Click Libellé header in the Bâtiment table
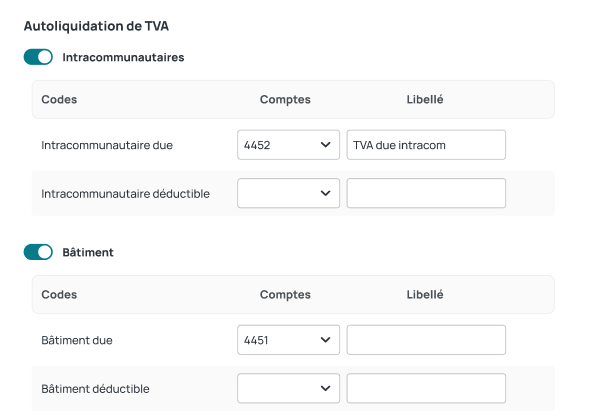The height and width of the screenshot is (420, 592). pyautogui.click(x=425, y=295)
